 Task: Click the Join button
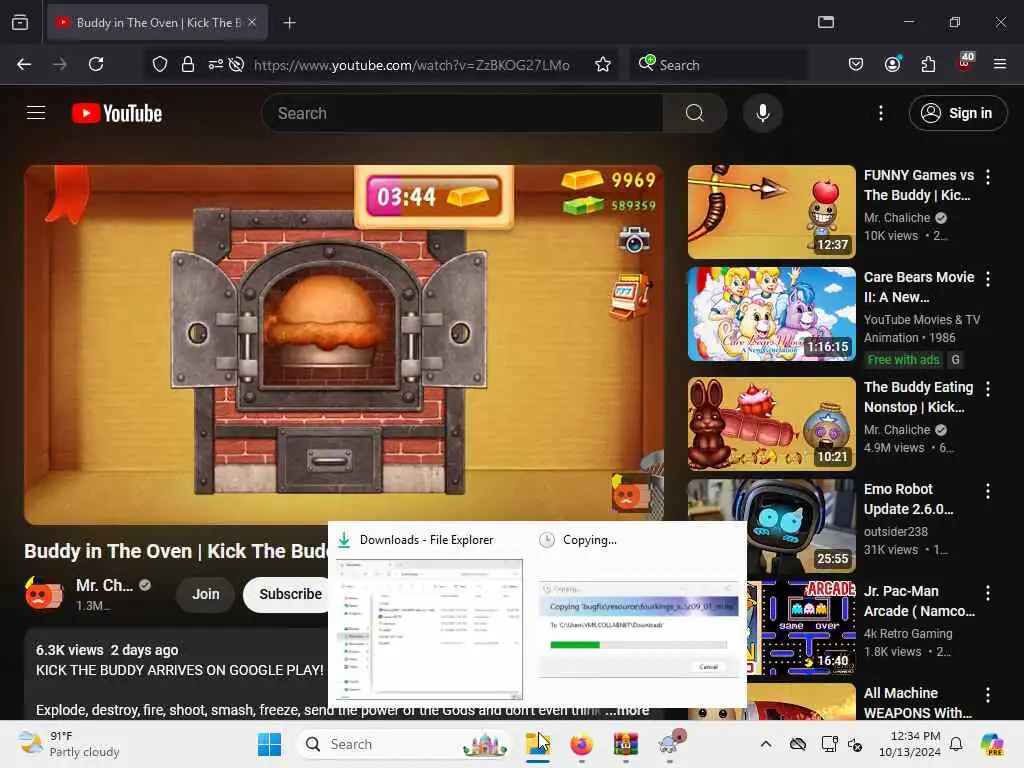click(206, 594)
